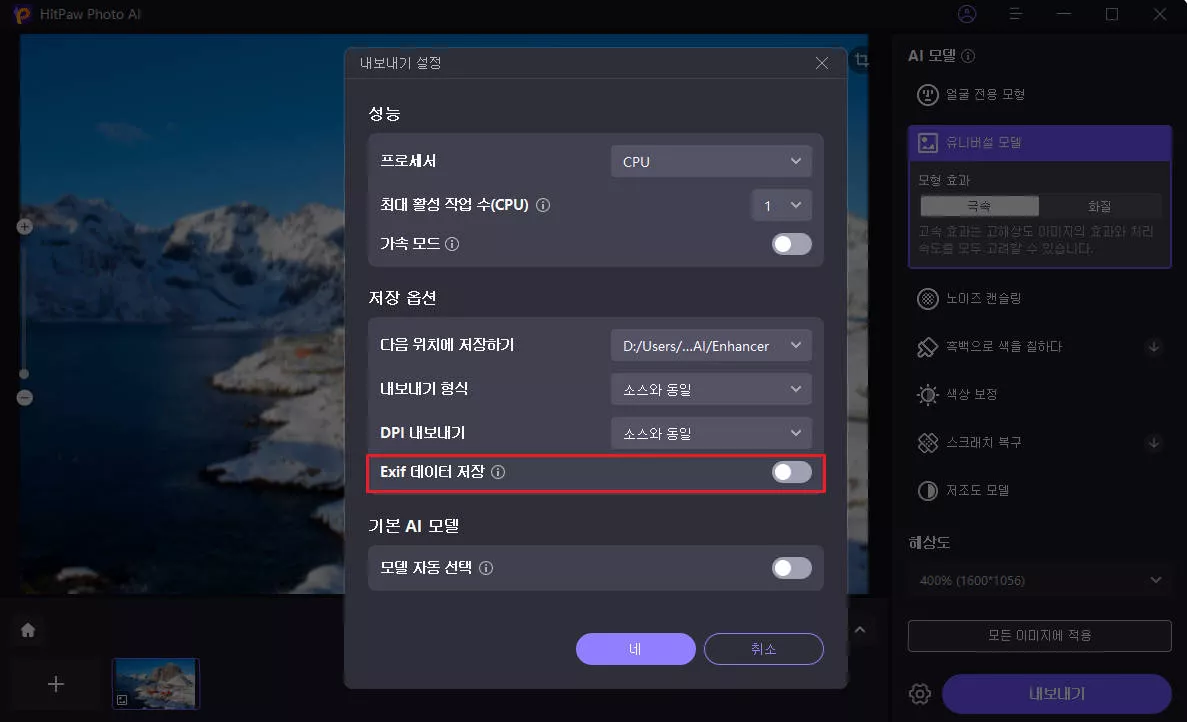Select the 극속 effect tab

[979, 204]
